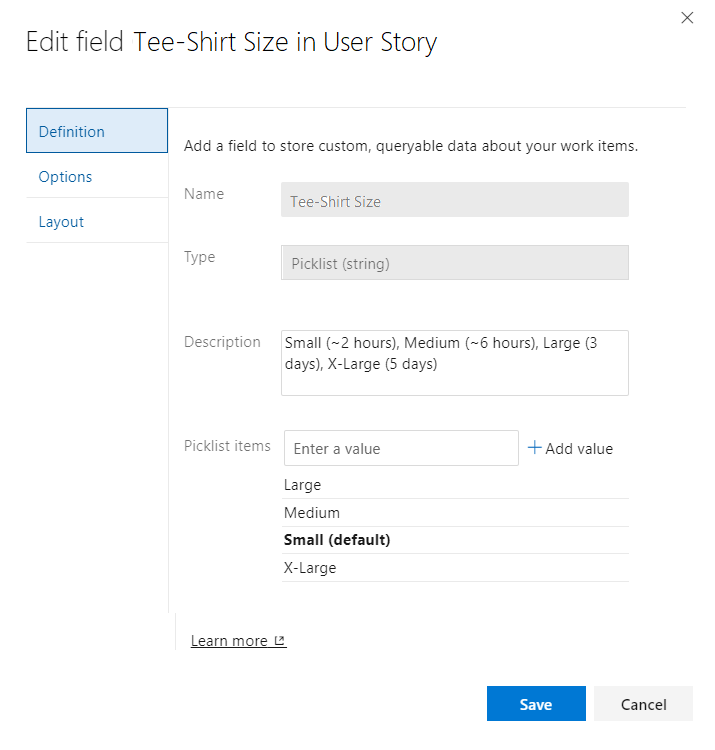Select the X-Large picklist item

point(455,568)
